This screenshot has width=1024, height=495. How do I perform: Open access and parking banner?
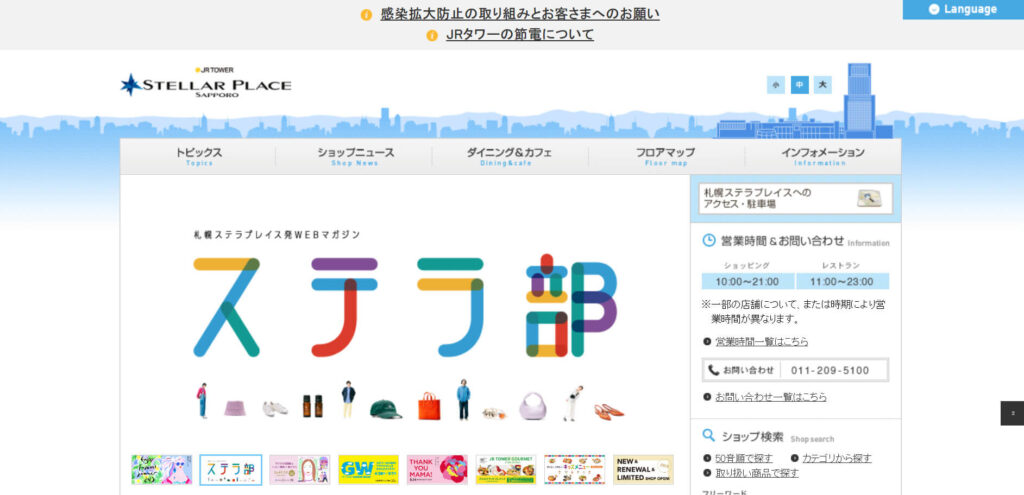tap(795, 199)
